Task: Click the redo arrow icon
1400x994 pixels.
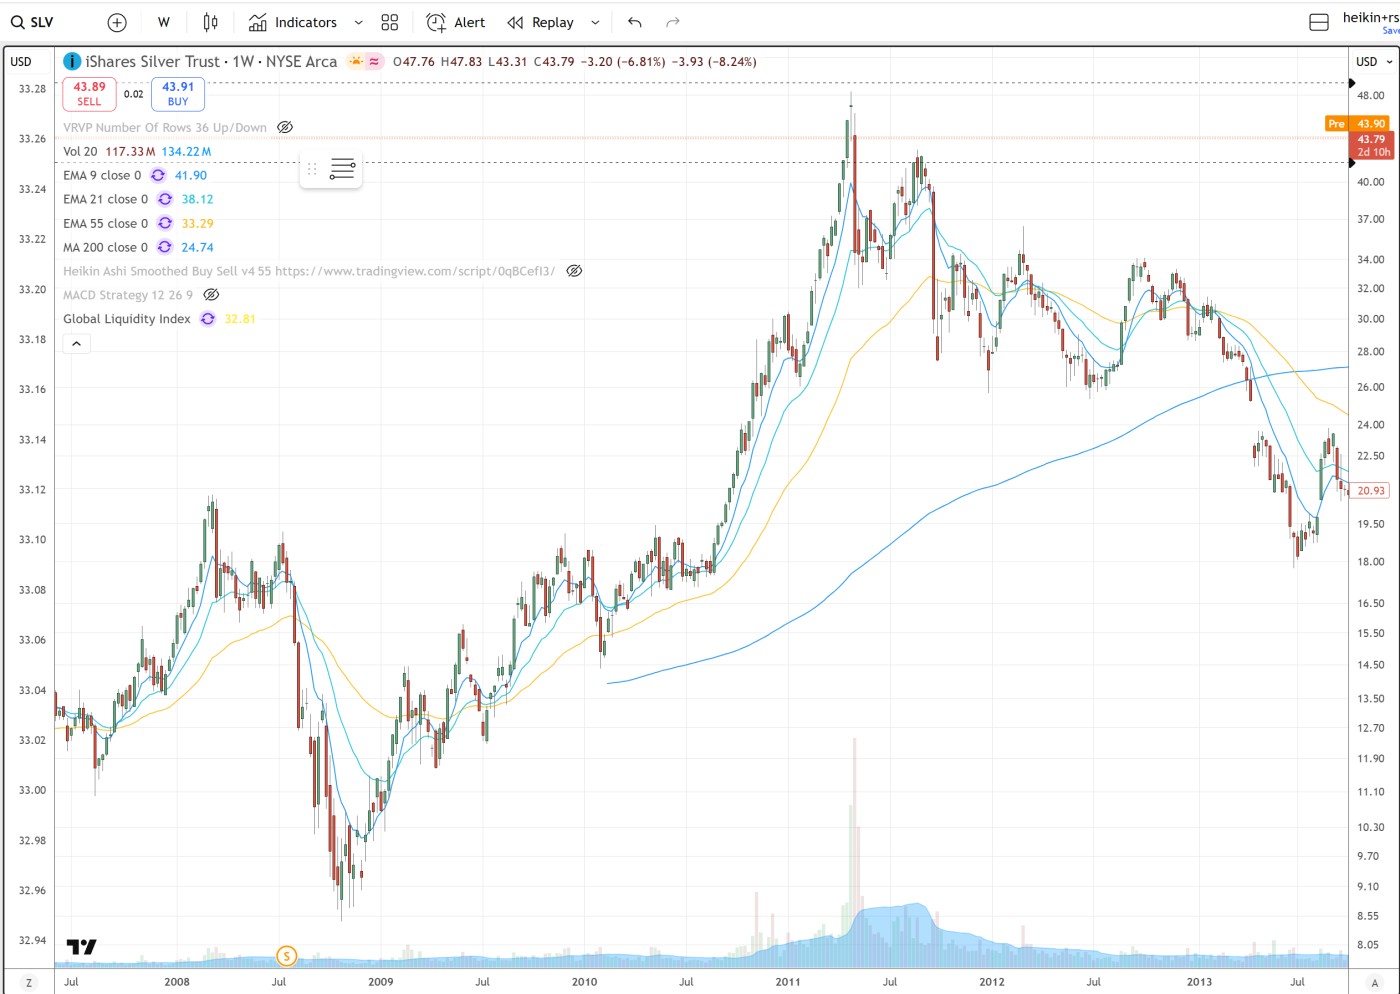Action: (x=673, y=22)
